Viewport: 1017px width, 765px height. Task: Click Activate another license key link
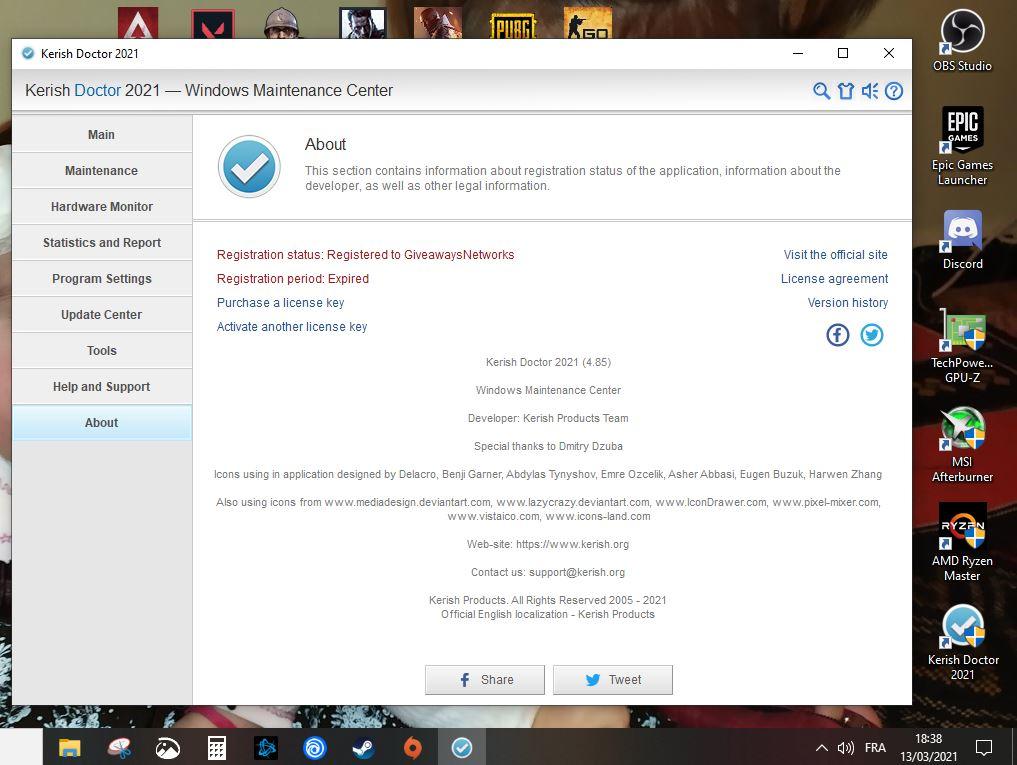click(x=292, y=327)
